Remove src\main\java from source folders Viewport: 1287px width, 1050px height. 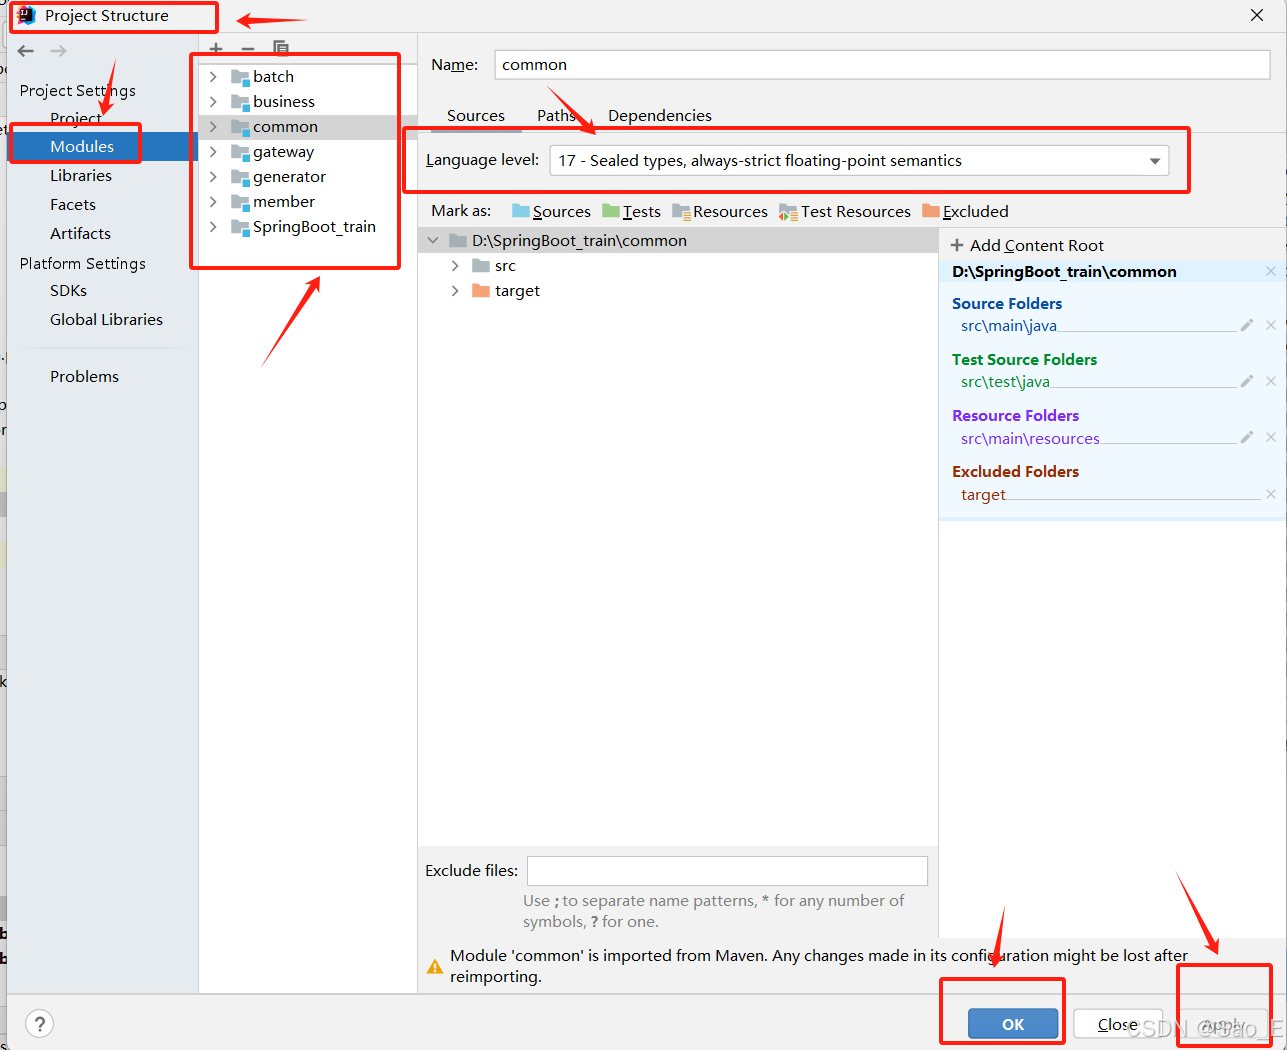1271,325
